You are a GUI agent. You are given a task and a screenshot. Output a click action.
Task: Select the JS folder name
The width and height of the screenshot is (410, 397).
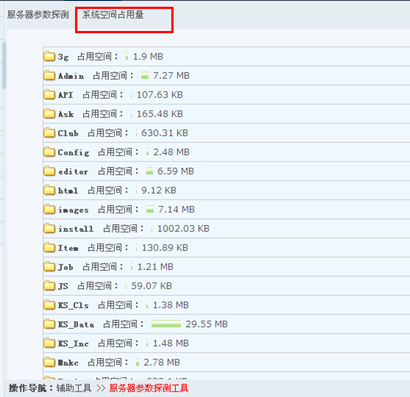point(63,286)
